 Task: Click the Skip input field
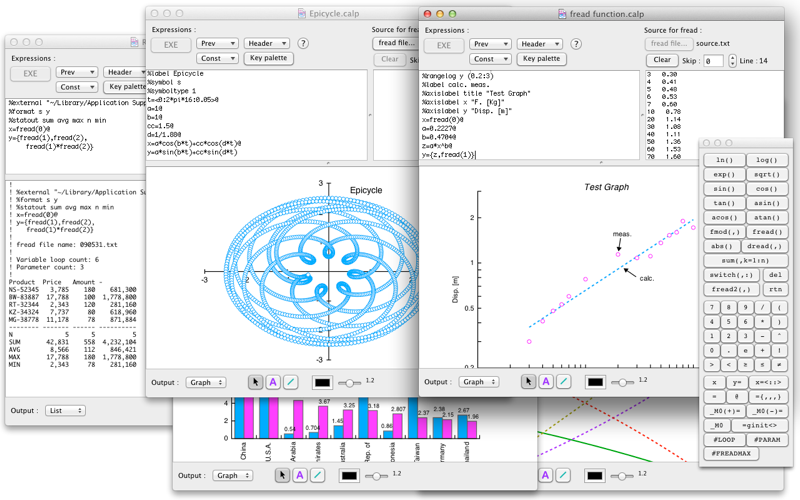coord(713,61)
